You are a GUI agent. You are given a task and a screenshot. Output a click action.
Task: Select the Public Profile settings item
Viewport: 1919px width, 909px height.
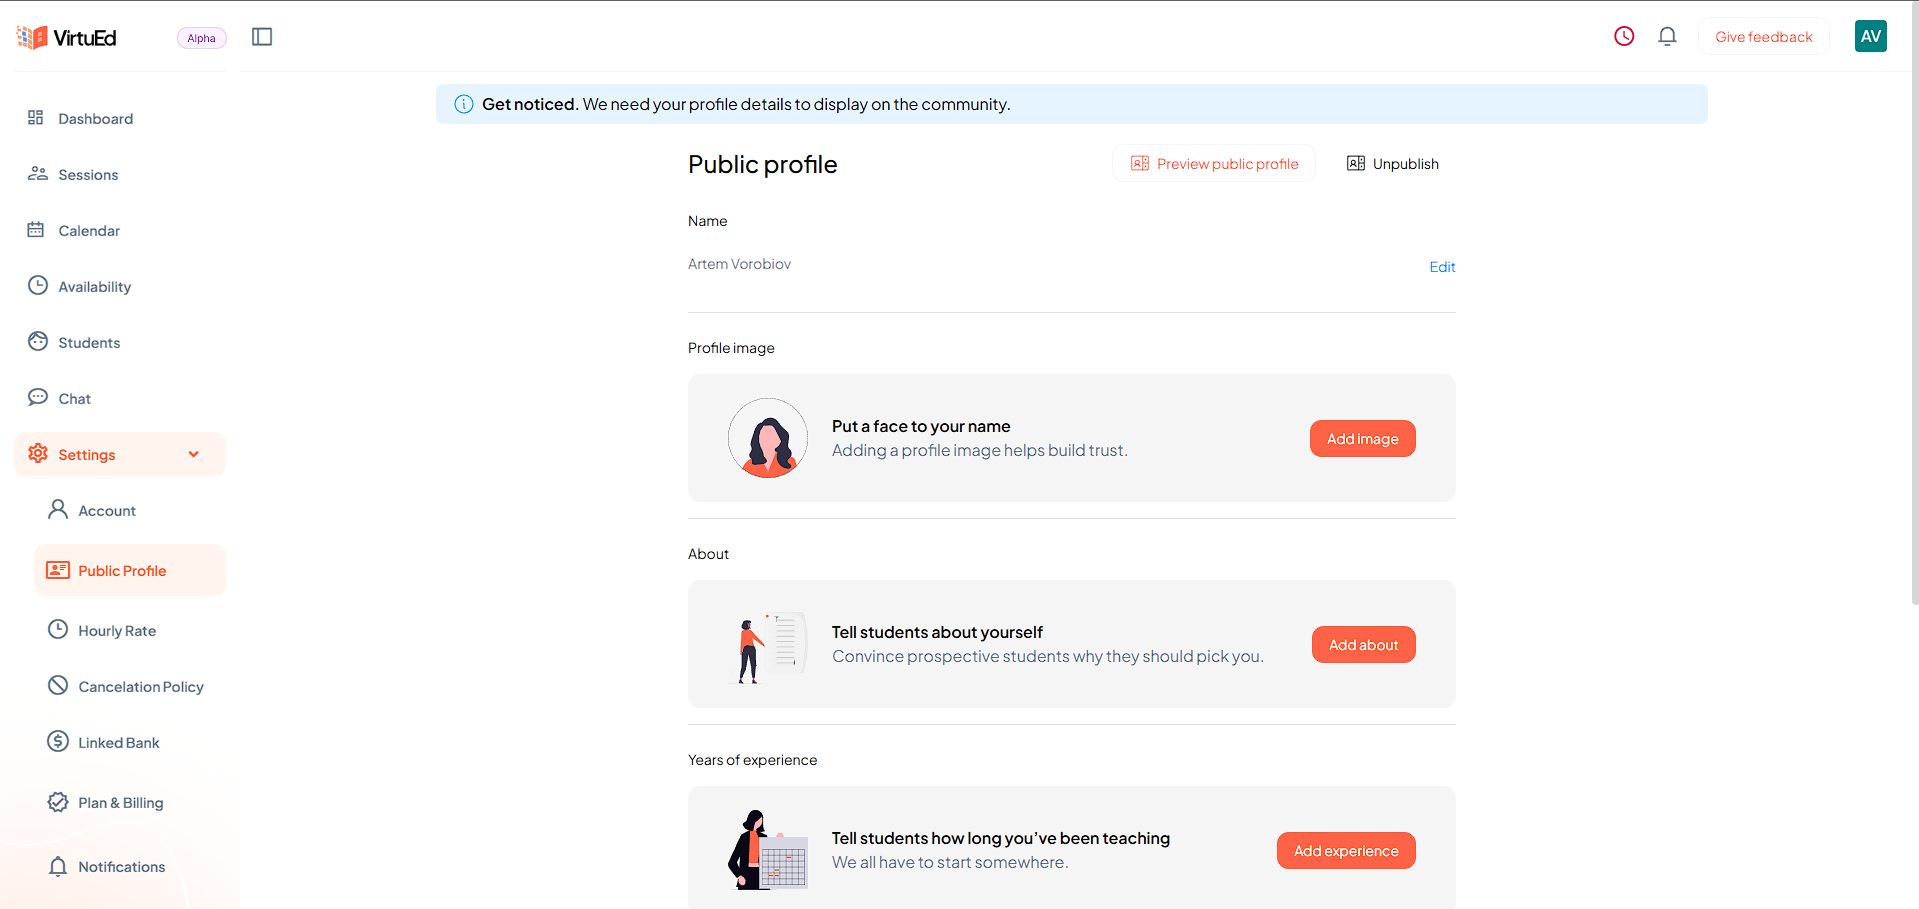[x=130, y=570]
